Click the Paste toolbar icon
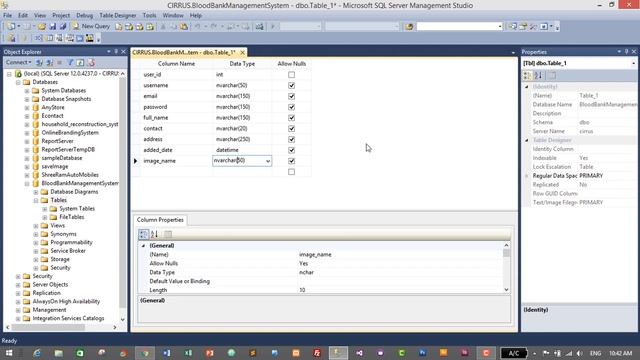The height and width of the screenshot is (360, 640). point(184,27)
